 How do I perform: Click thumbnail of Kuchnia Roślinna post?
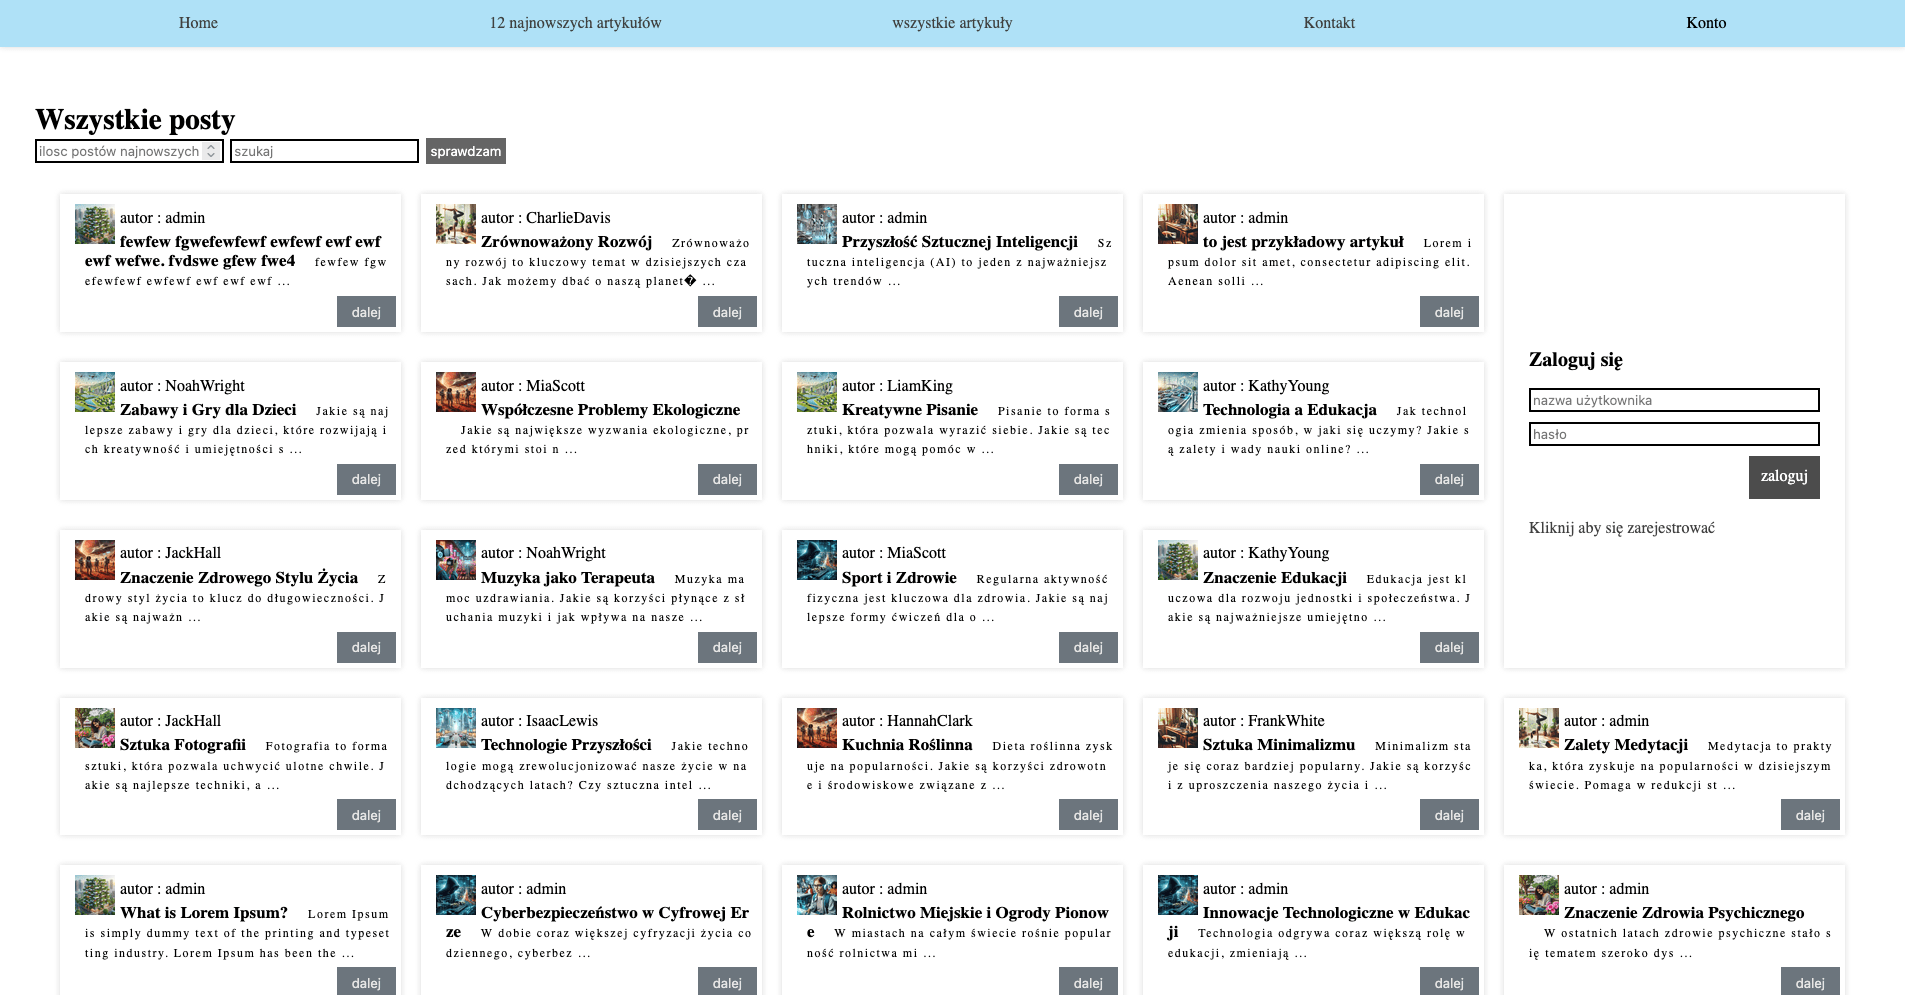(x=816, y=728)
